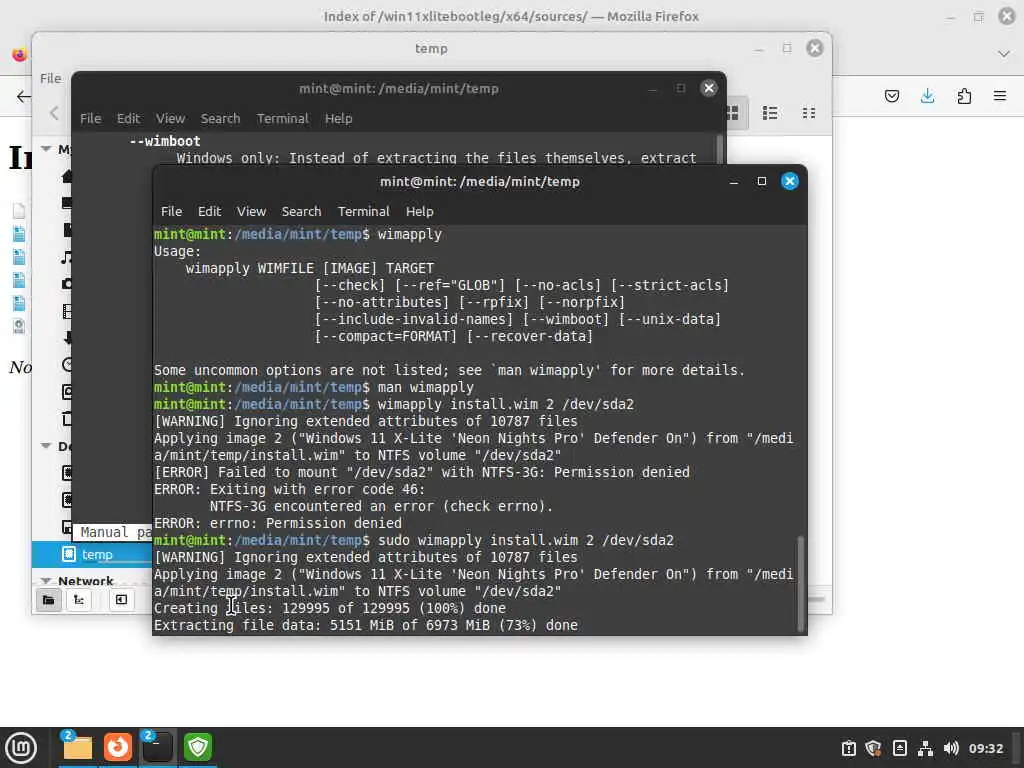
Task: Open sound volume tray icon
Action: (951, 748)
